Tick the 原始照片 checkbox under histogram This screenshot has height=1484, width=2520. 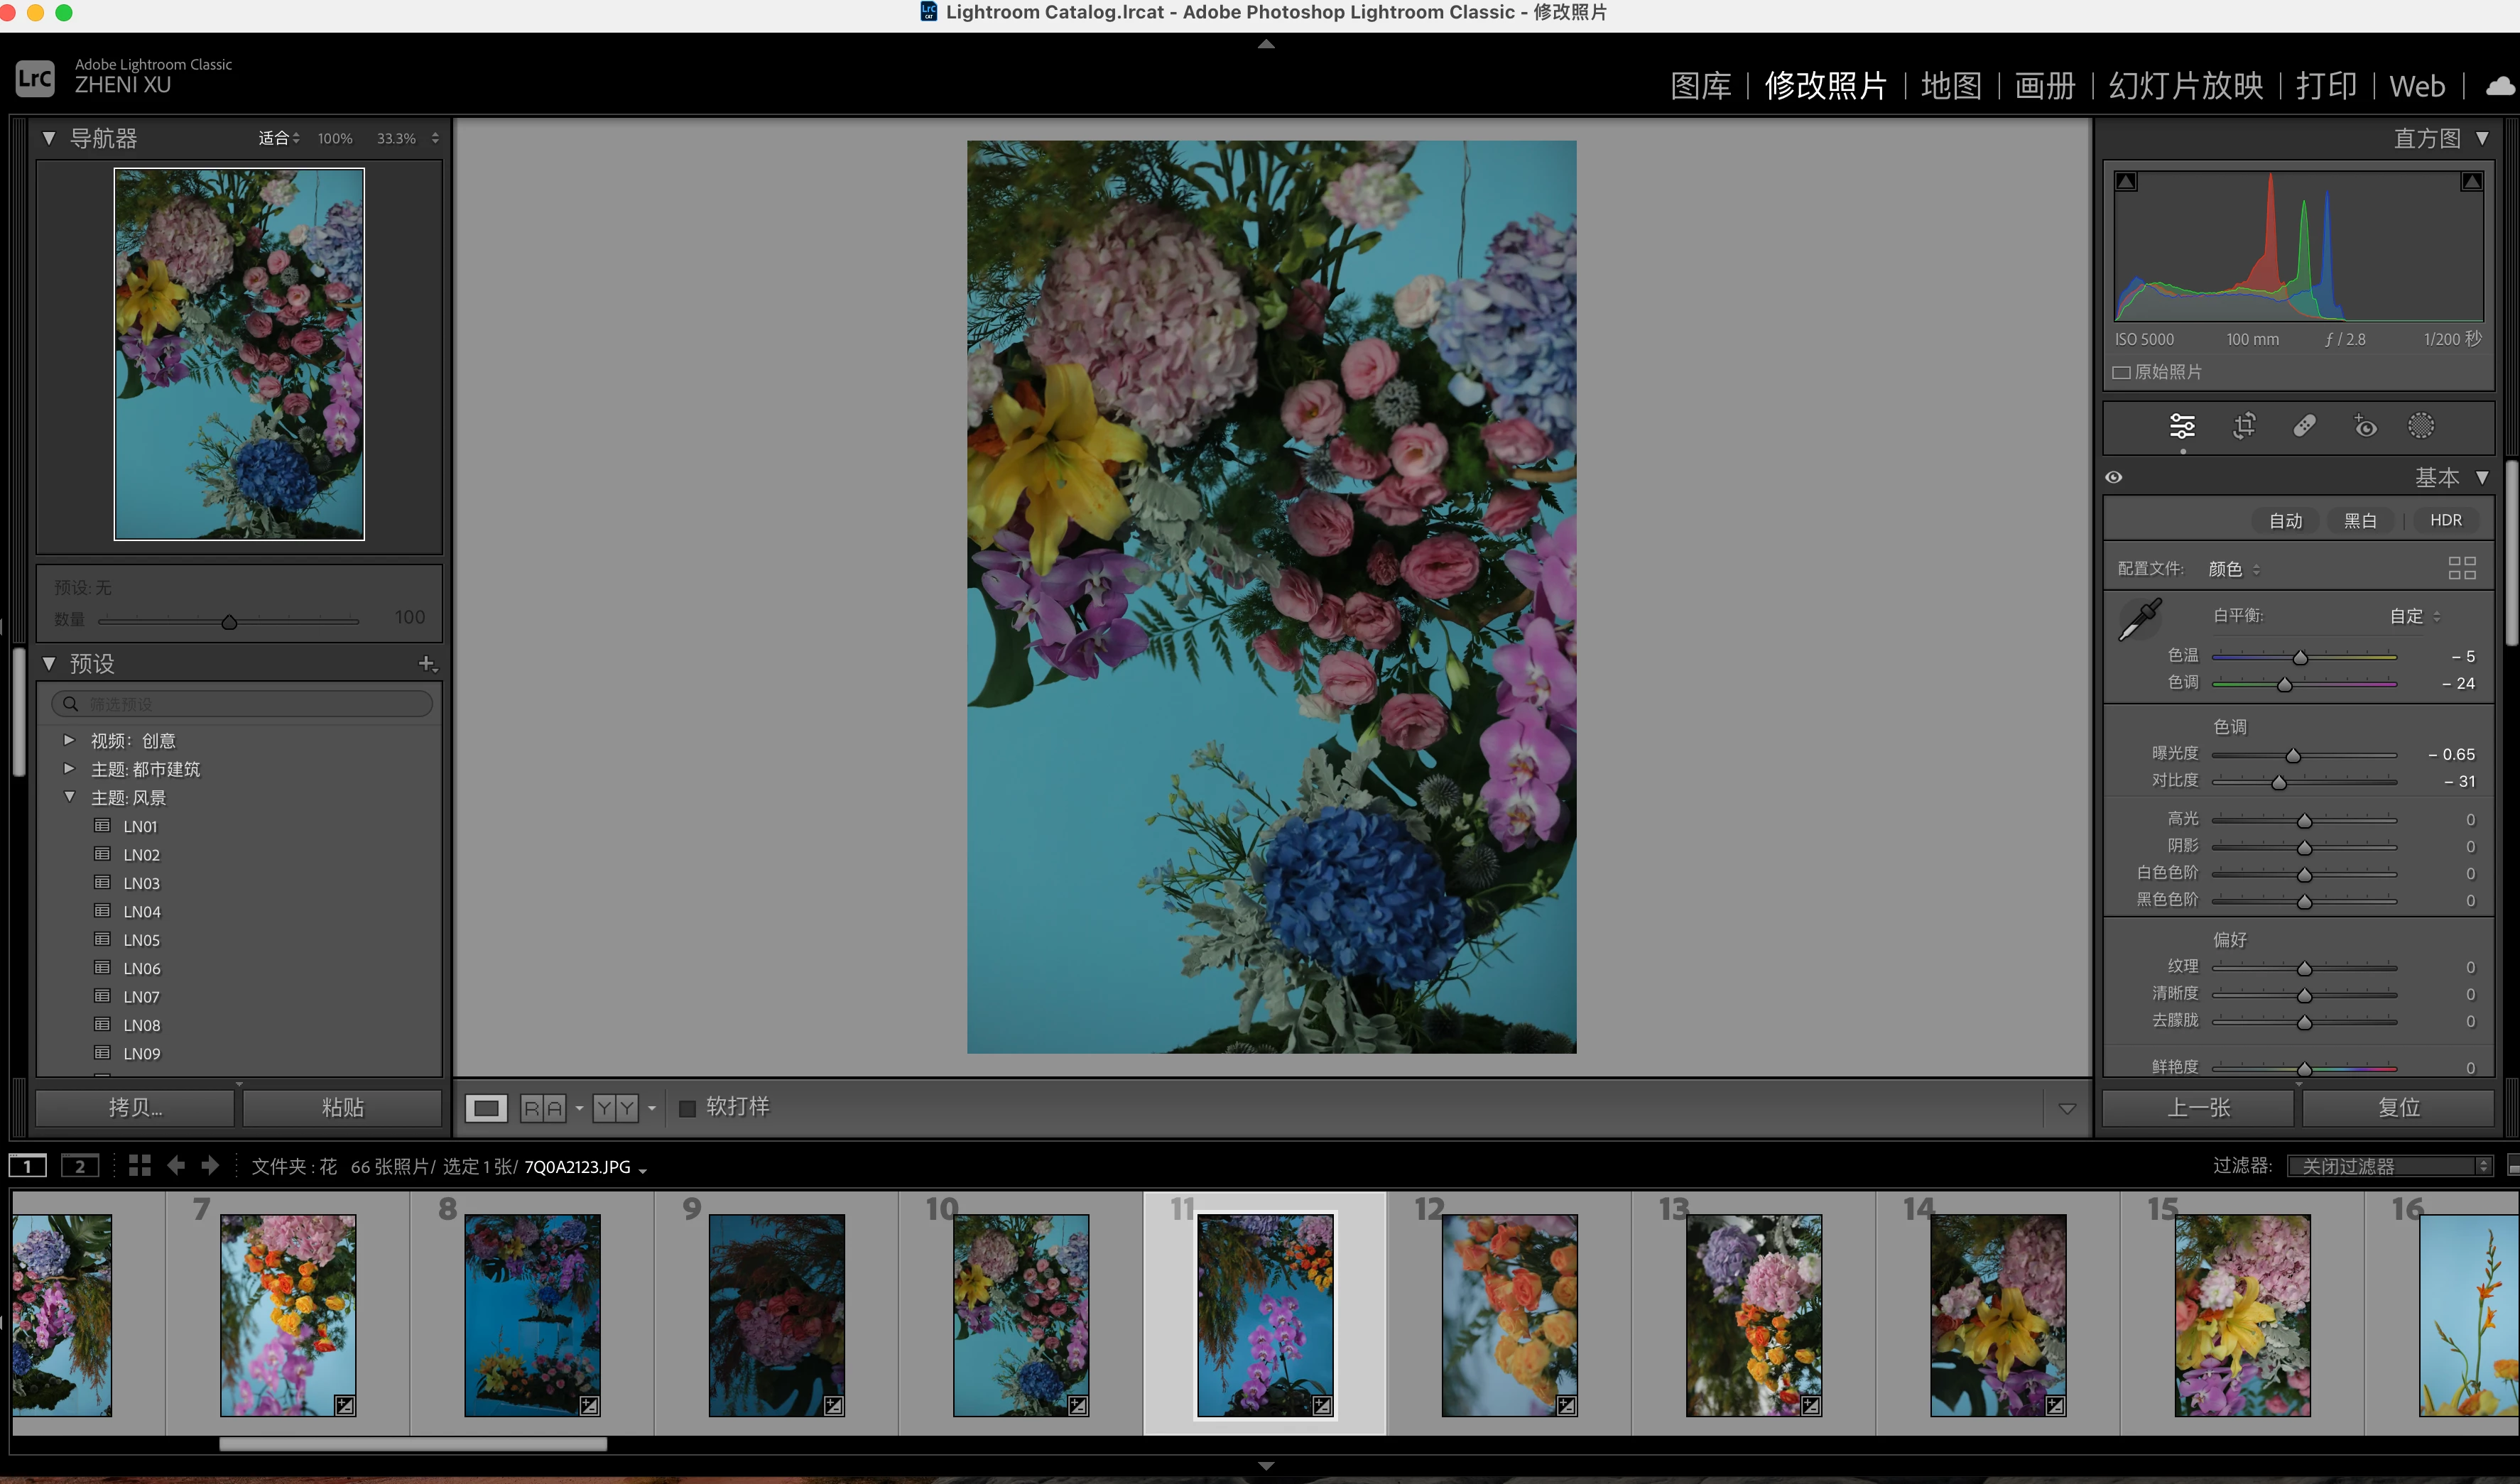(2121, 372)
